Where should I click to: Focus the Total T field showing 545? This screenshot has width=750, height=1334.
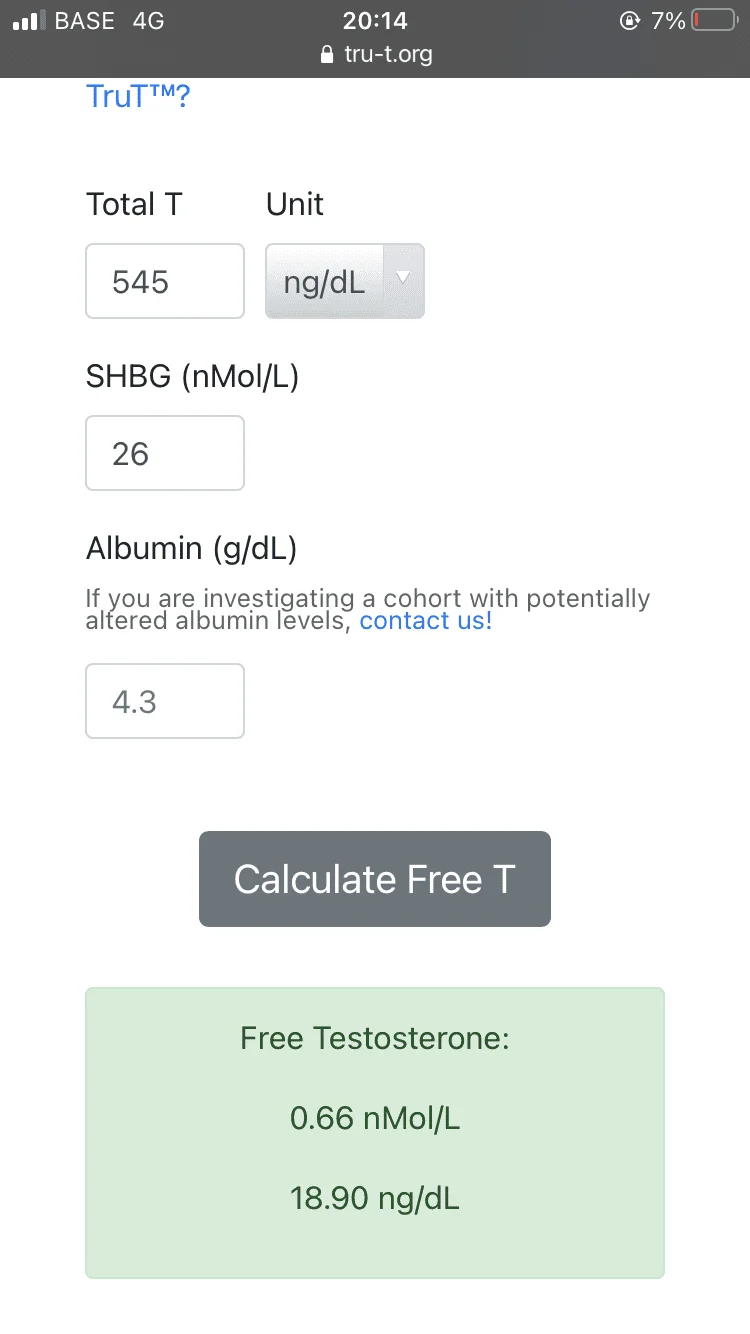[x=165, y=282]
